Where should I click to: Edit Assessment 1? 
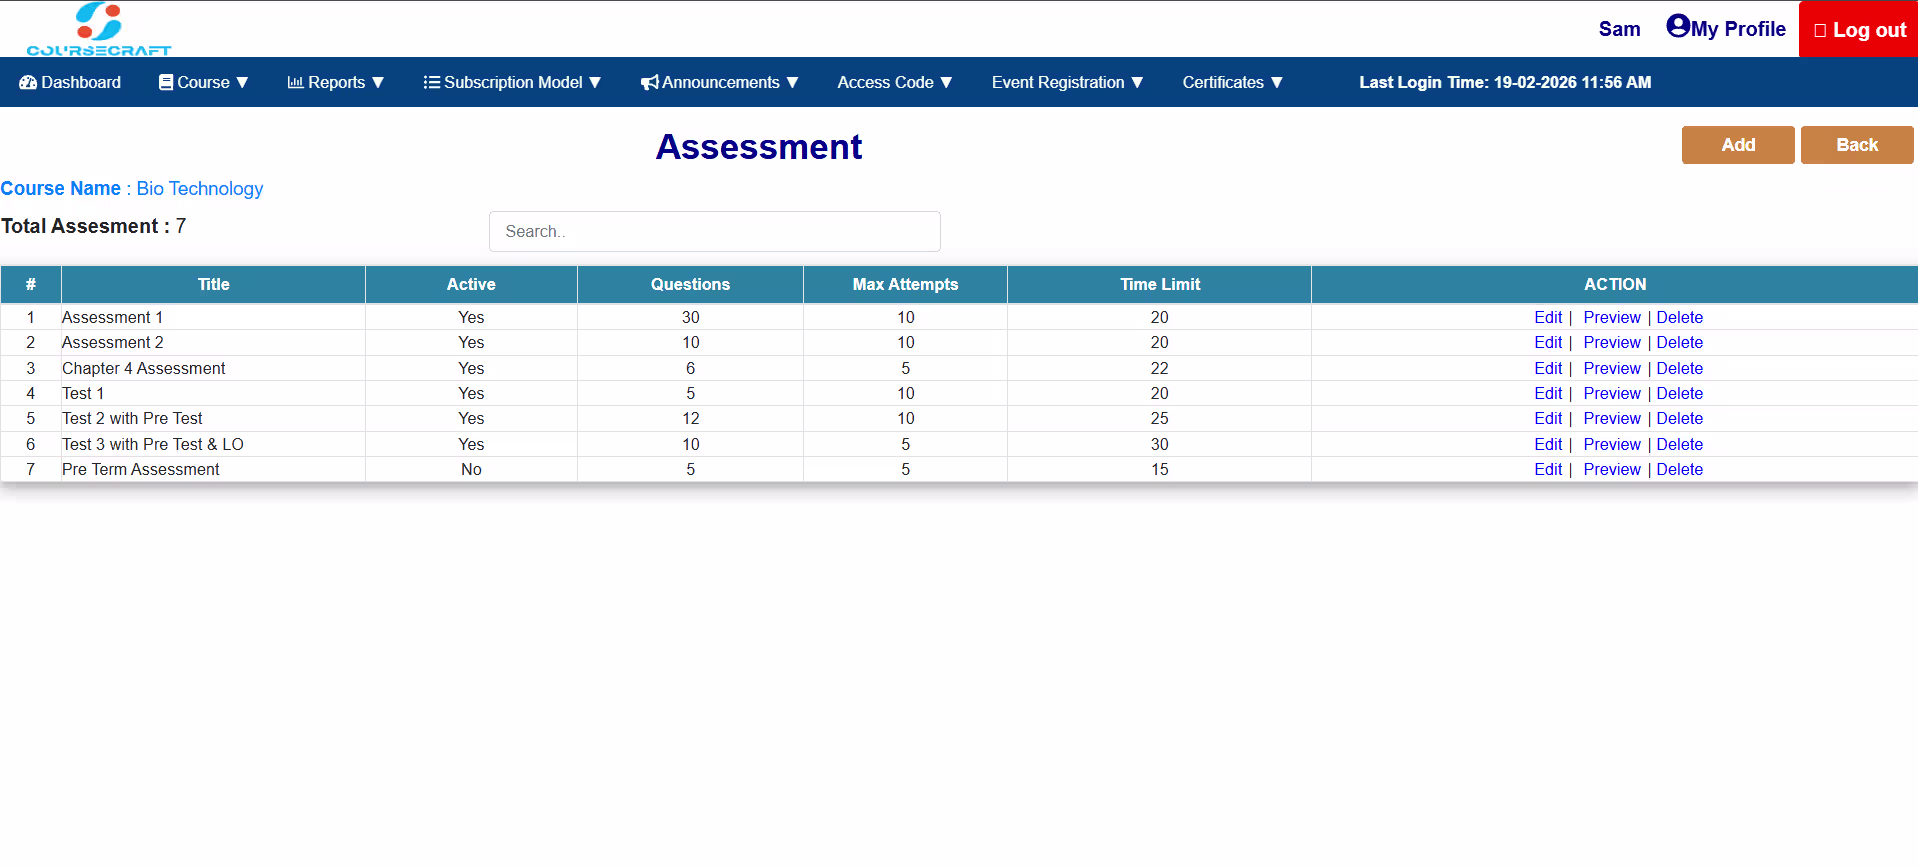pyautogui.click(x=1548, y=317)
